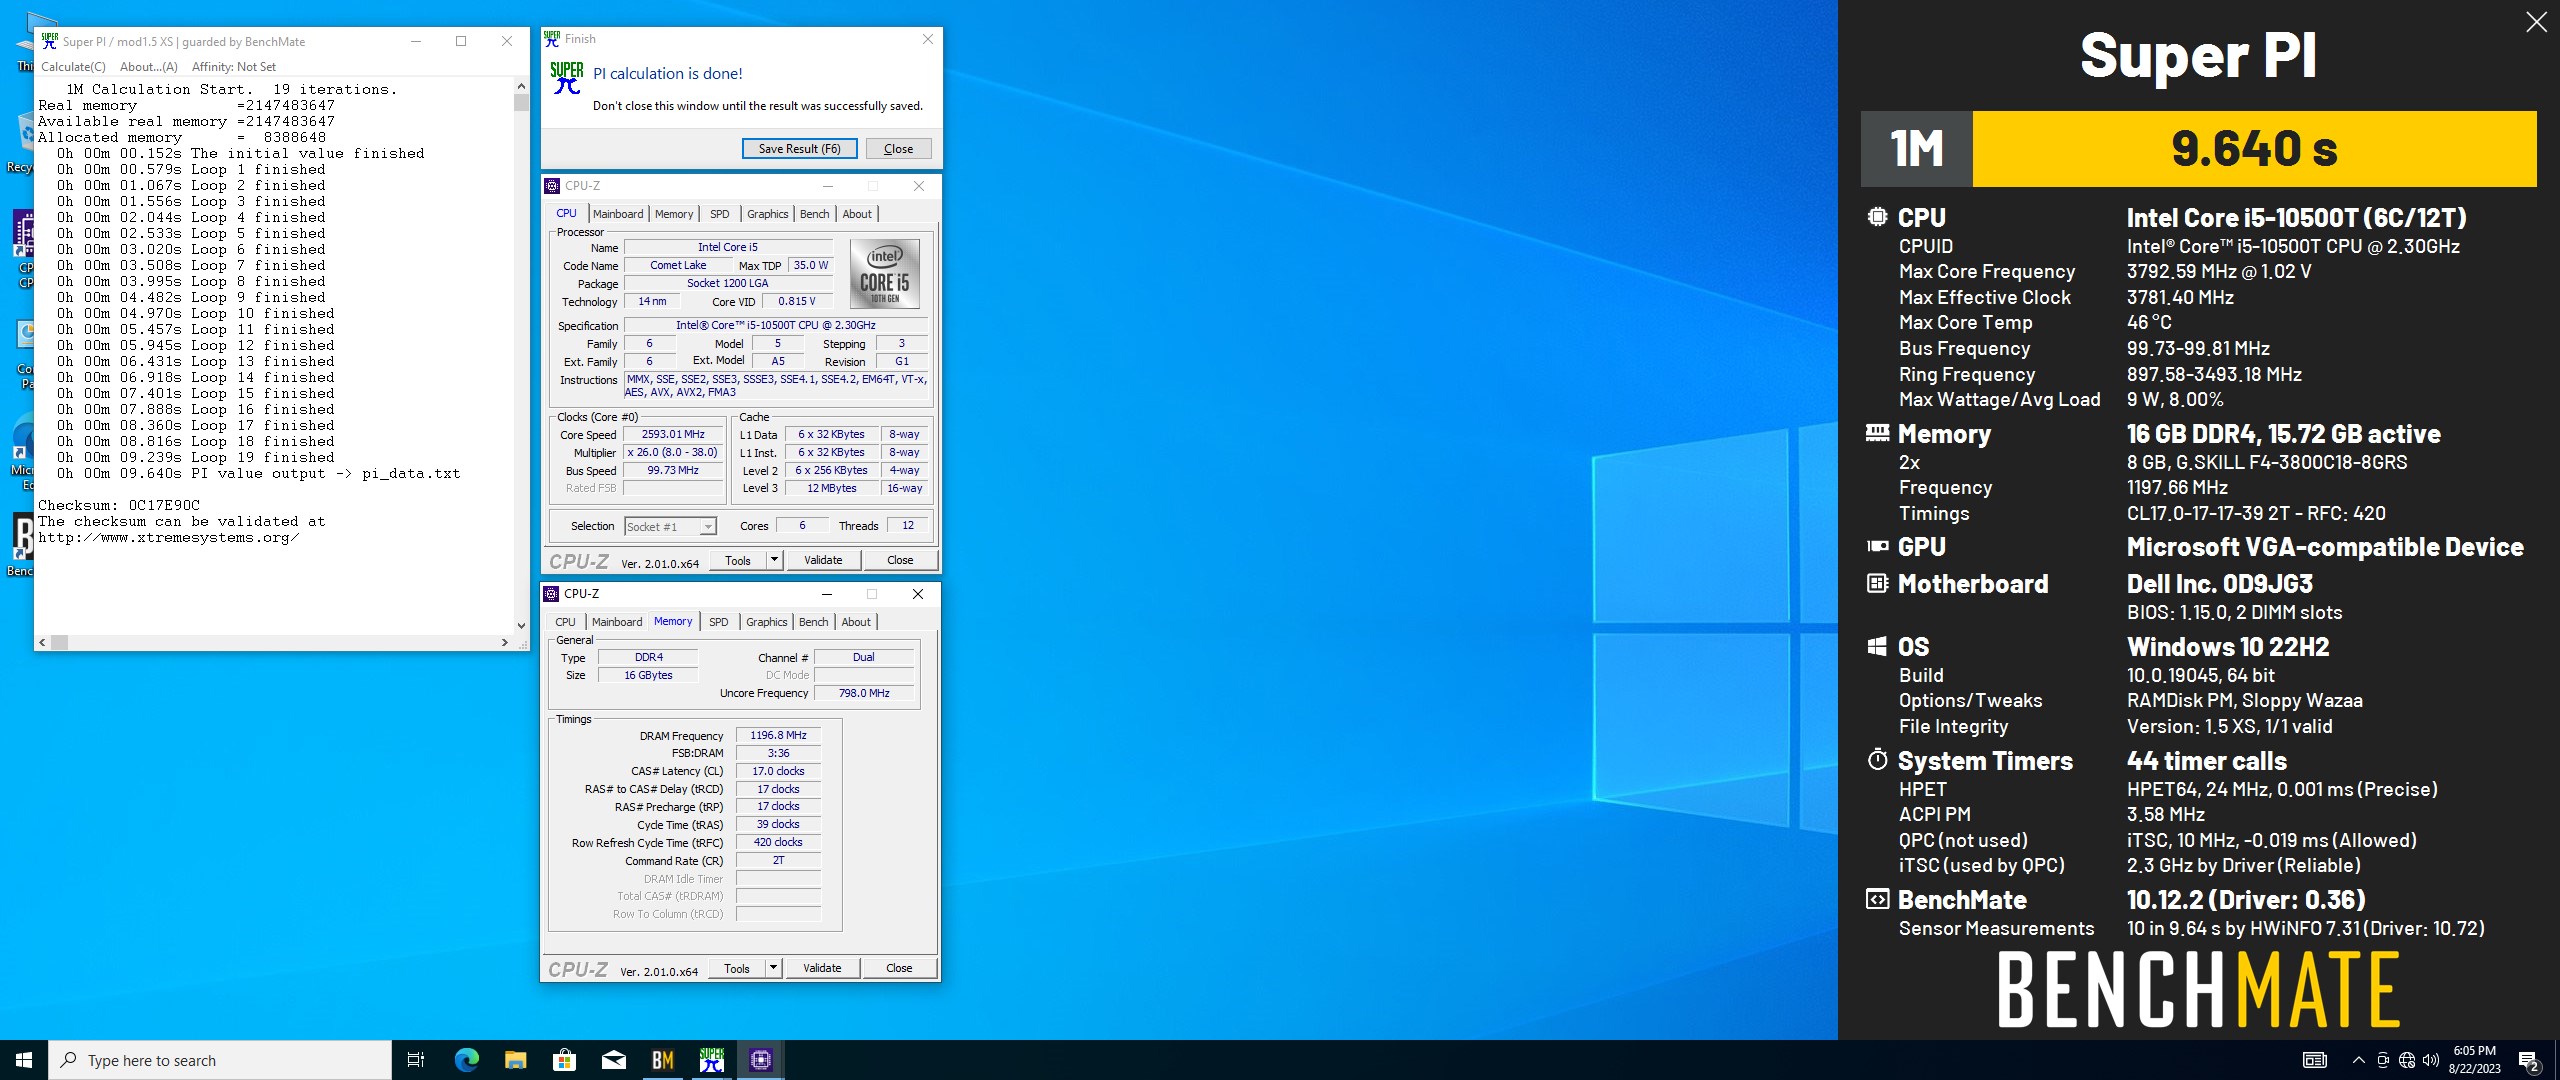Click Save Result (F6) button
Image resolution: width=2560 pixels, height=1080 pixels.
[x=799, y=149]
